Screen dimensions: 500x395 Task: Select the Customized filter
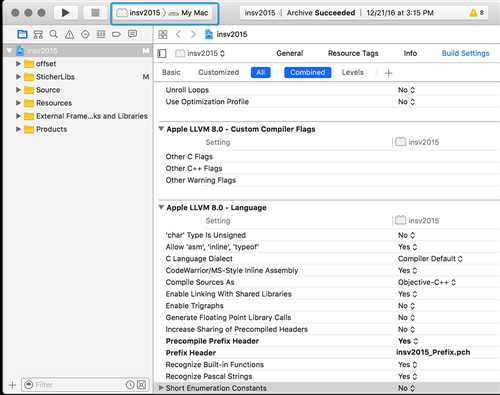(x=219, y=72)
